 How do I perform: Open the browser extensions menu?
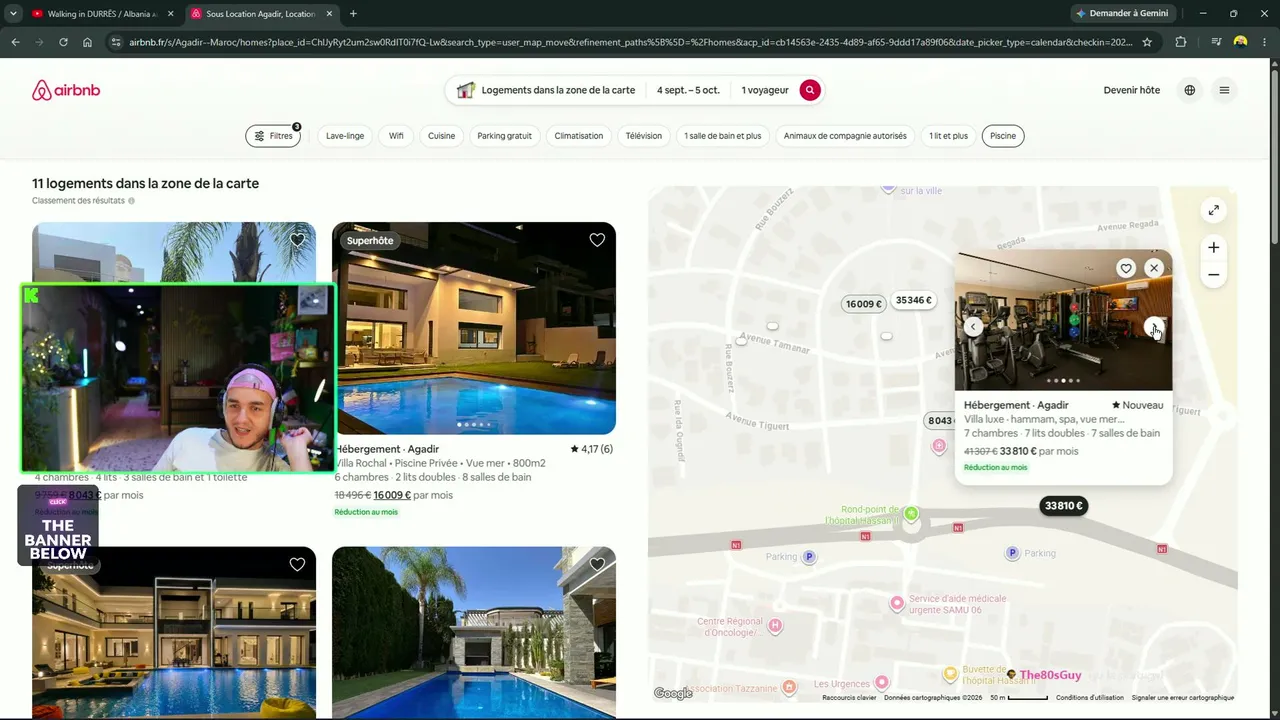[1181, 42]
